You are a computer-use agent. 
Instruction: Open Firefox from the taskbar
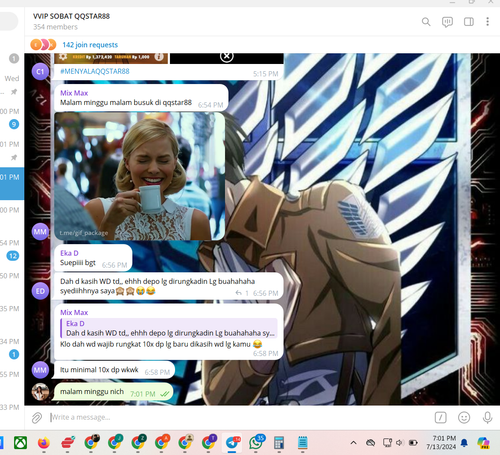click(x=44, y=443)
